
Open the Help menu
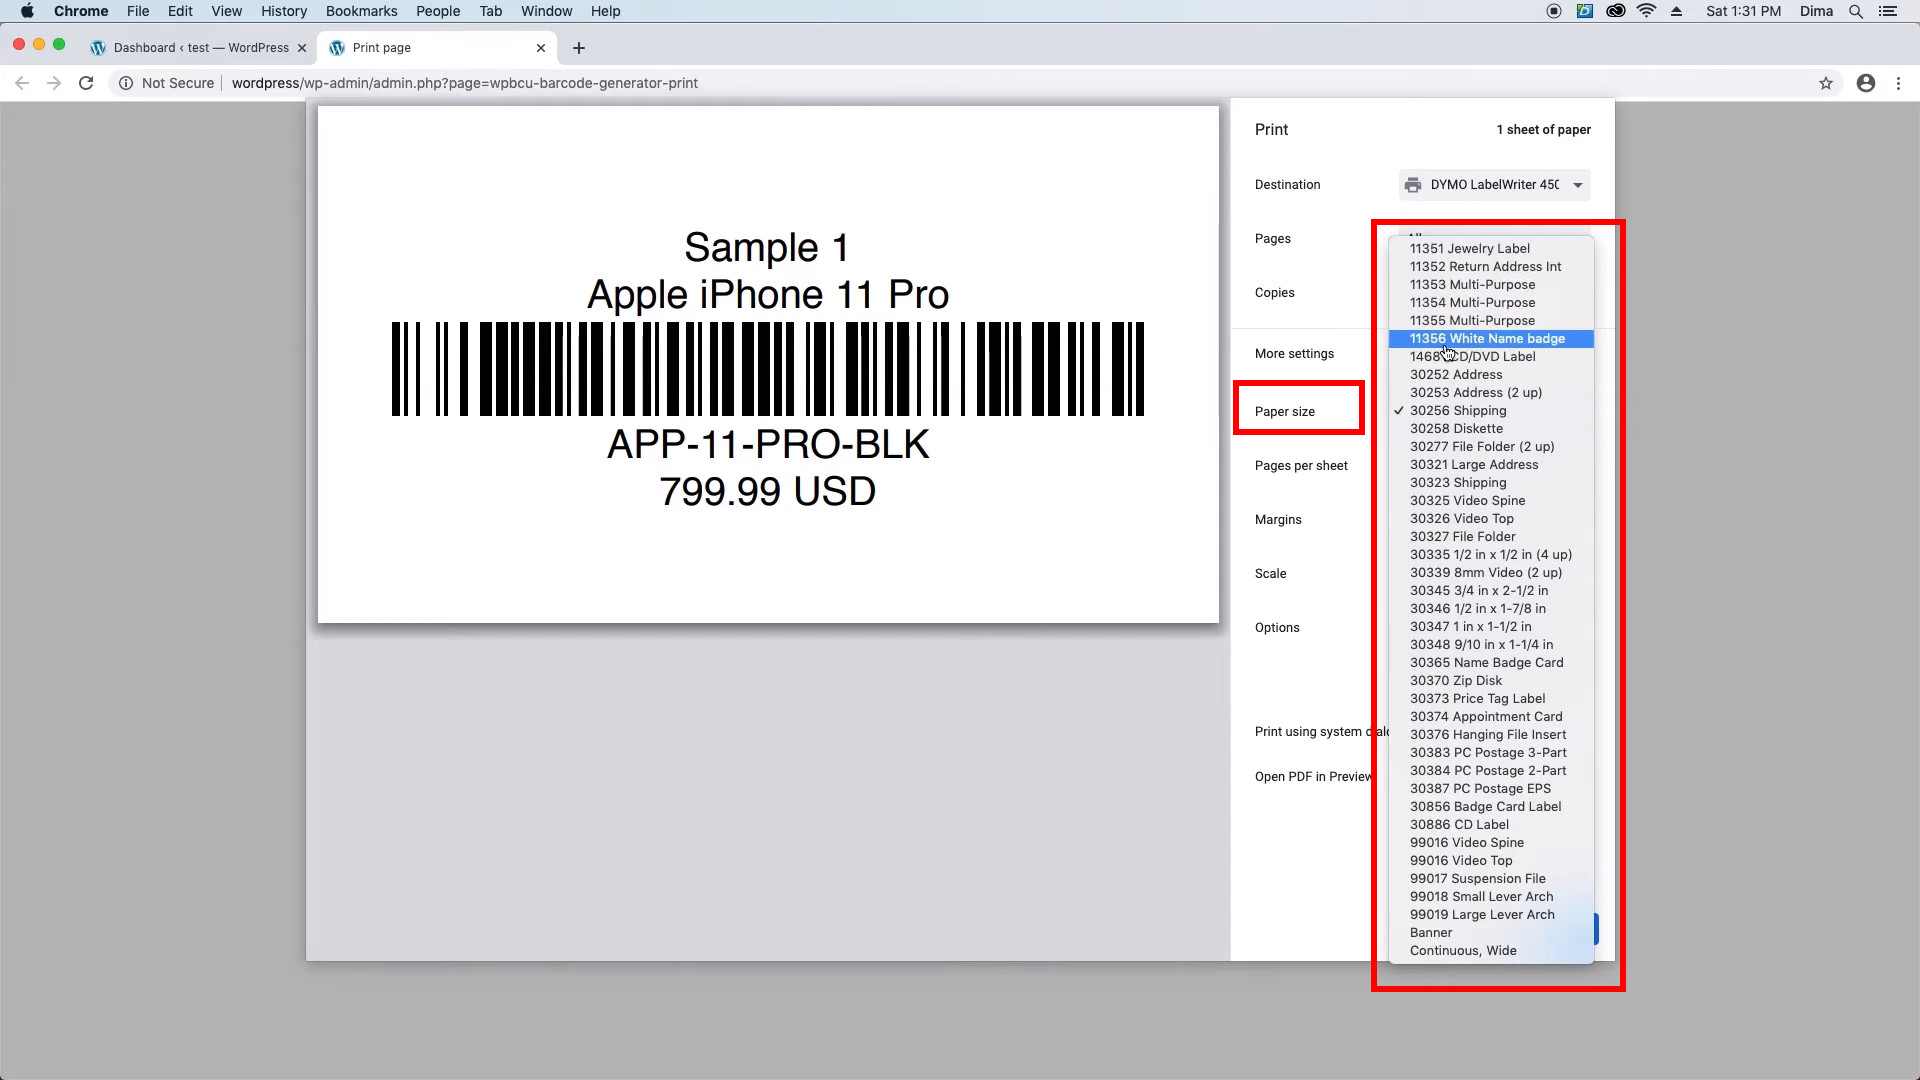[x=605, y=11]
